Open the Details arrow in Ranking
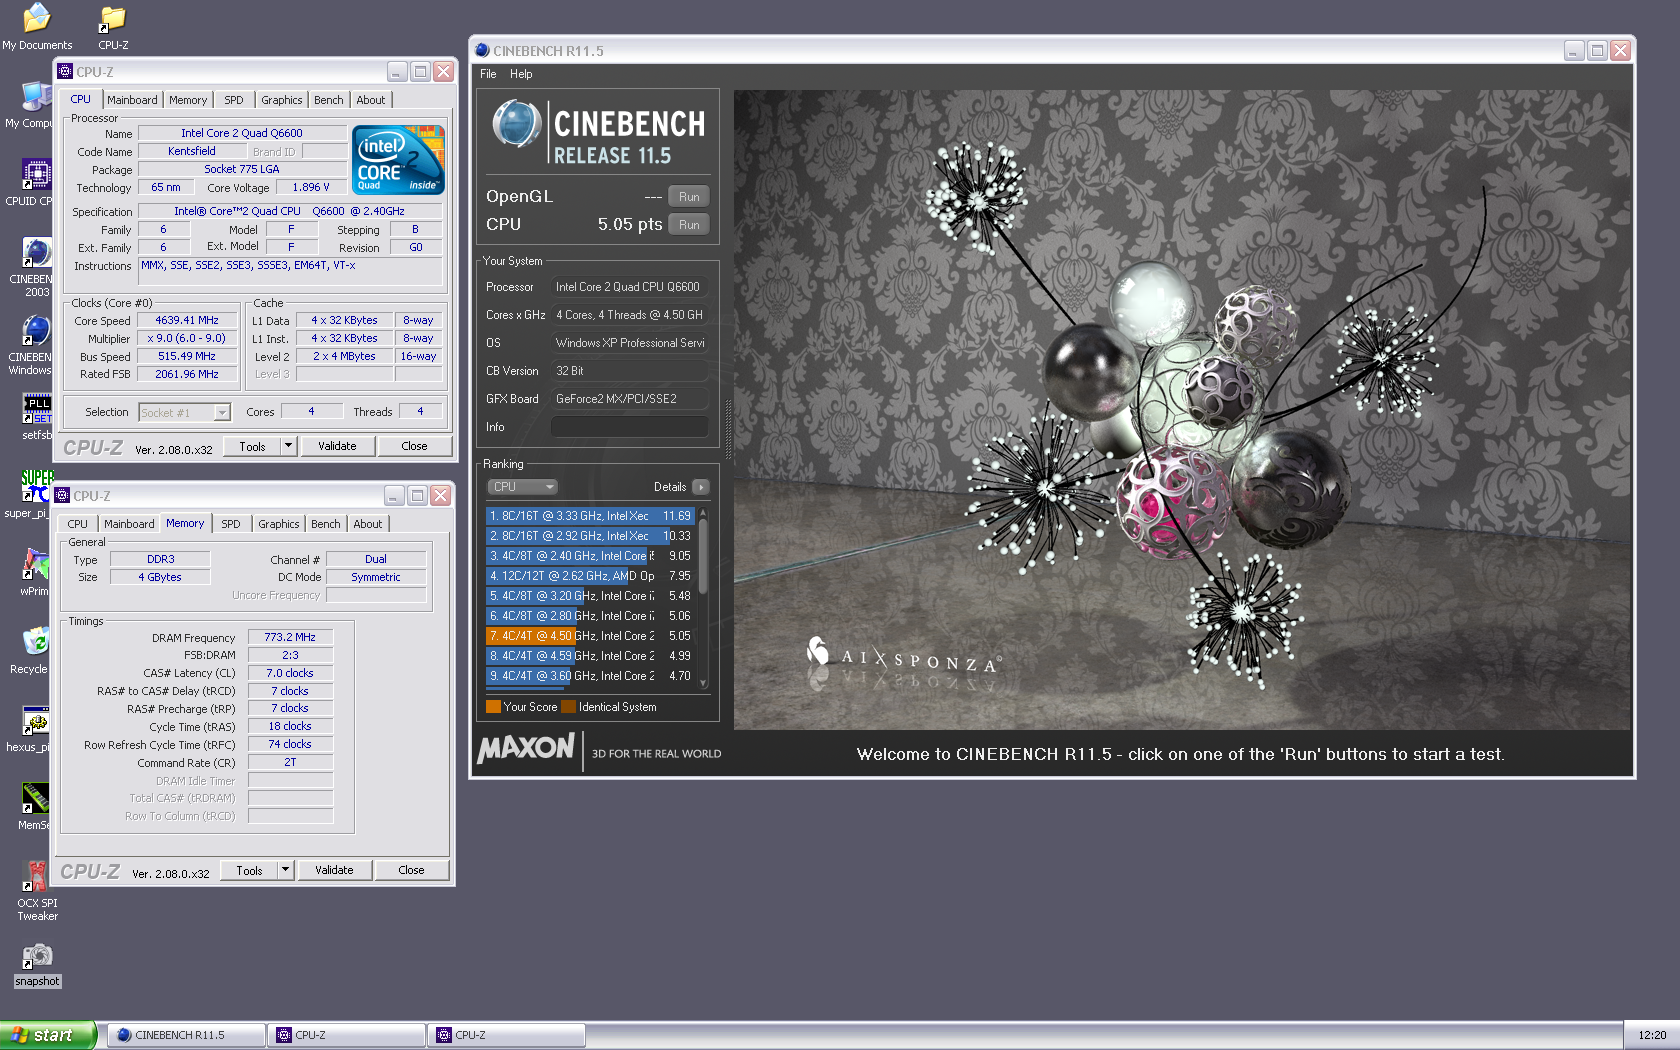Image resolution: width=1680 pixels, height=1050 pixels. tap(701, 487)
